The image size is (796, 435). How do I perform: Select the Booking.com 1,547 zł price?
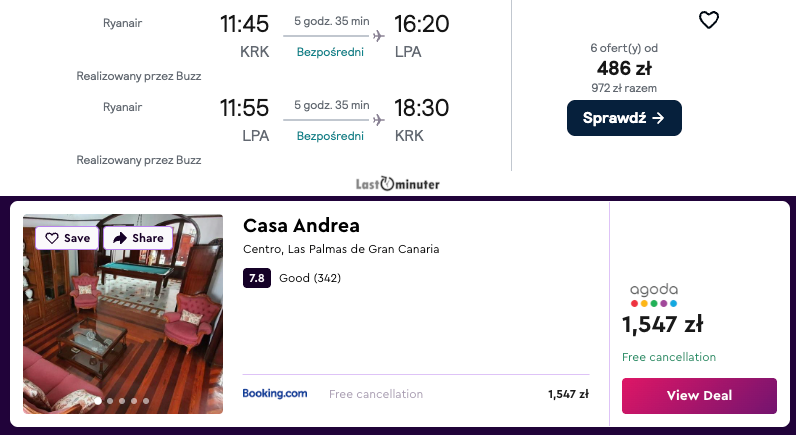[x=568, y=394]
